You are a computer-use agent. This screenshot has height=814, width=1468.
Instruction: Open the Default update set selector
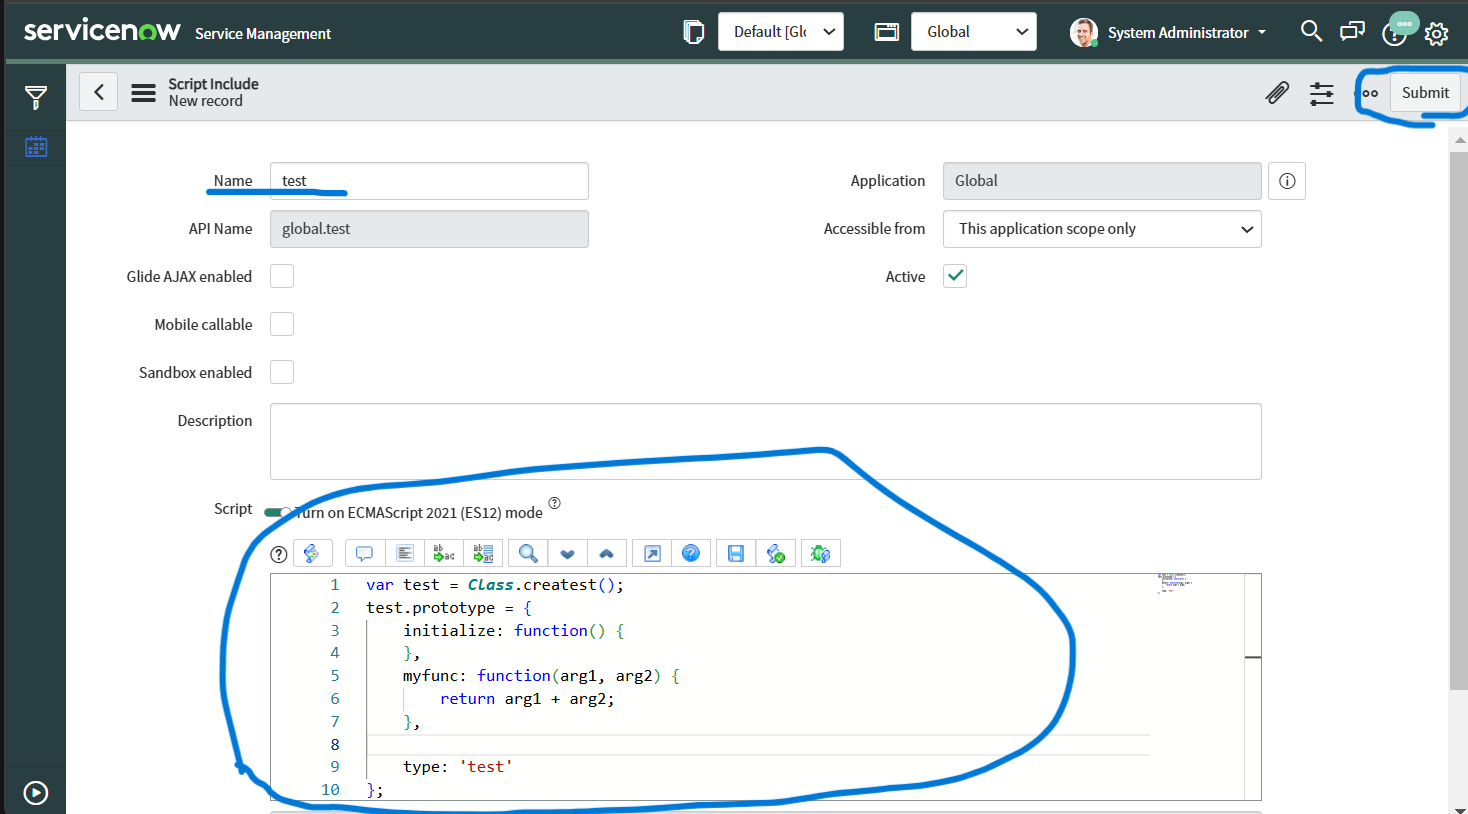click(x=780, y=31)
